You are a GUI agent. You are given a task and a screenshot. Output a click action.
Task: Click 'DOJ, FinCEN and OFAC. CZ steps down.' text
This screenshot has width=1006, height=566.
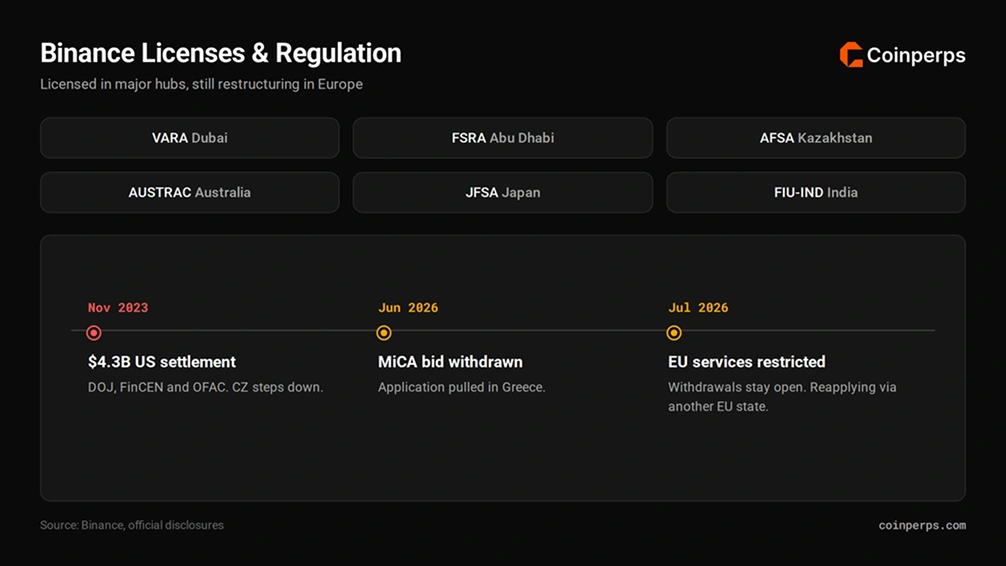tap(205, 388)
